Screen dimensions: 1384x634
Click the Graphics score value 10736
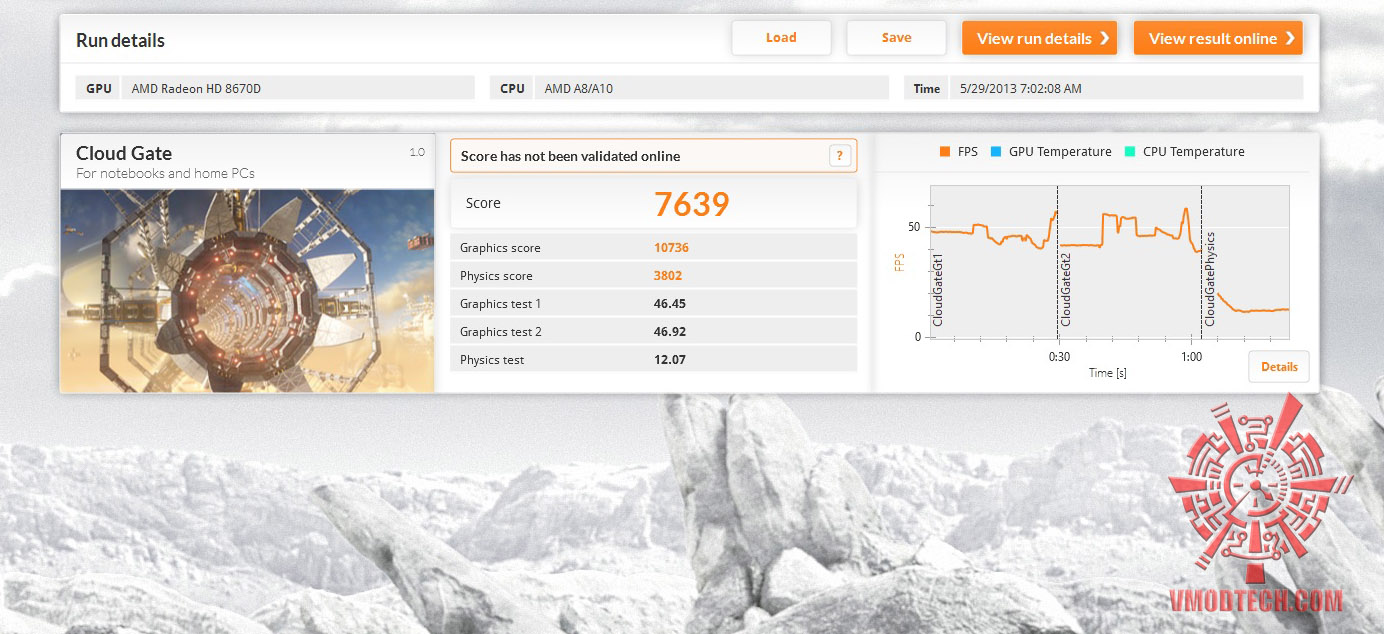pos(671,248)
